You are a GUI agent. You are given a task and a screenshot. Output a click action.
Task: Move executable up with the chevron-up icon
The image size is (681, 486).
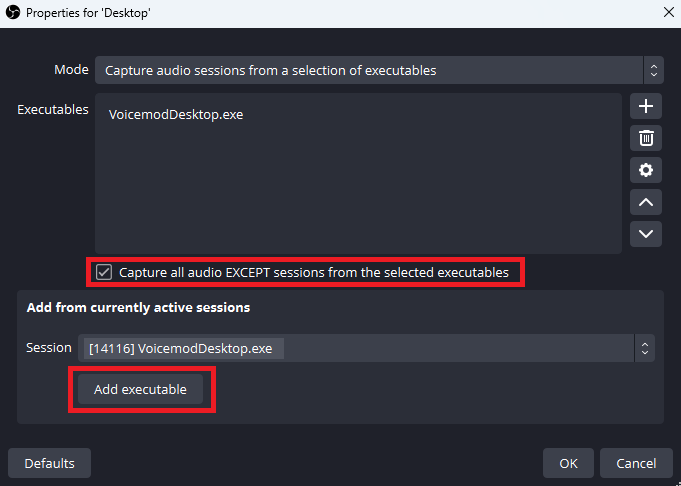pyautogui.click(x=646, y=202)
